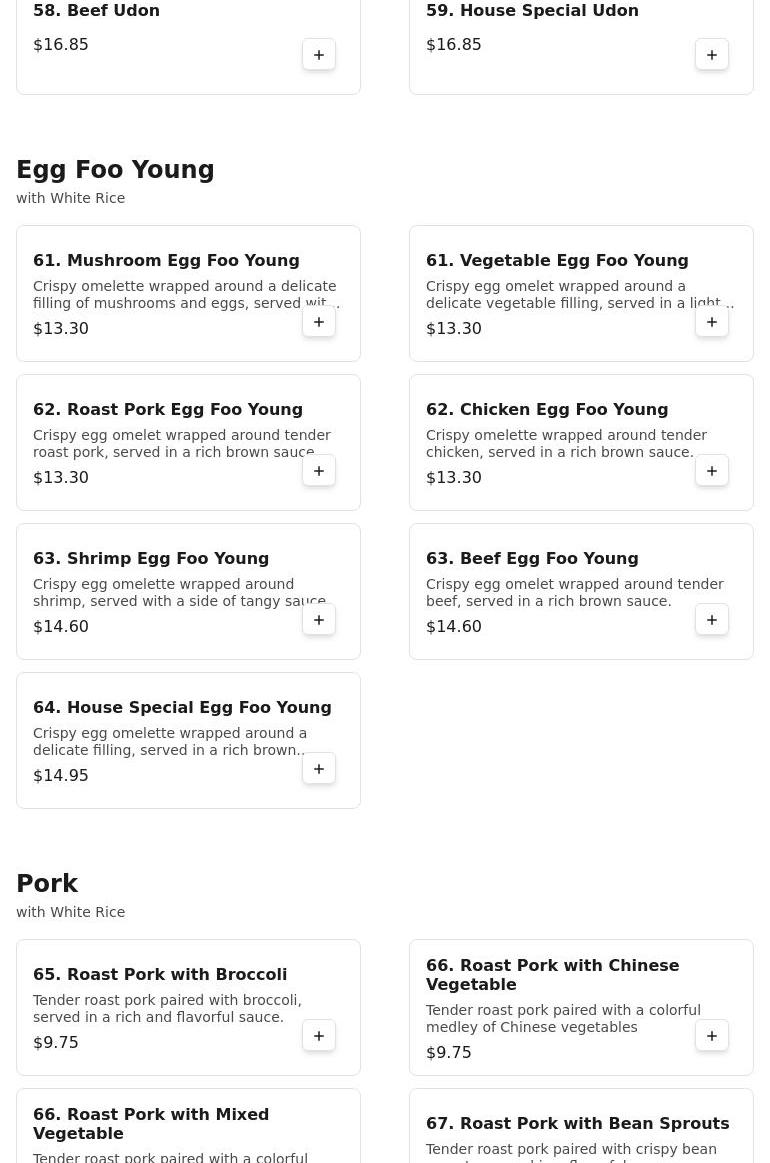Open Mushroom Egg Foo Young item title
This screenshot has width=770, height=1163.
(x=166, y=260)
